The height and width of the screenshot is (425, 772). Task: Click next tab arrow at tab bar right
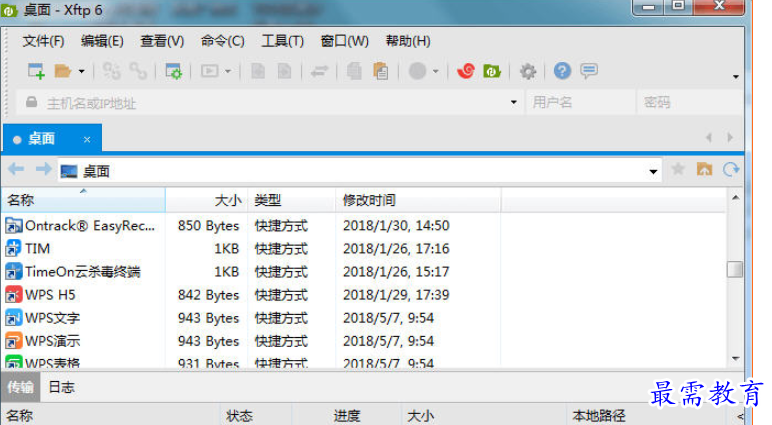click(x=730, y=138)
